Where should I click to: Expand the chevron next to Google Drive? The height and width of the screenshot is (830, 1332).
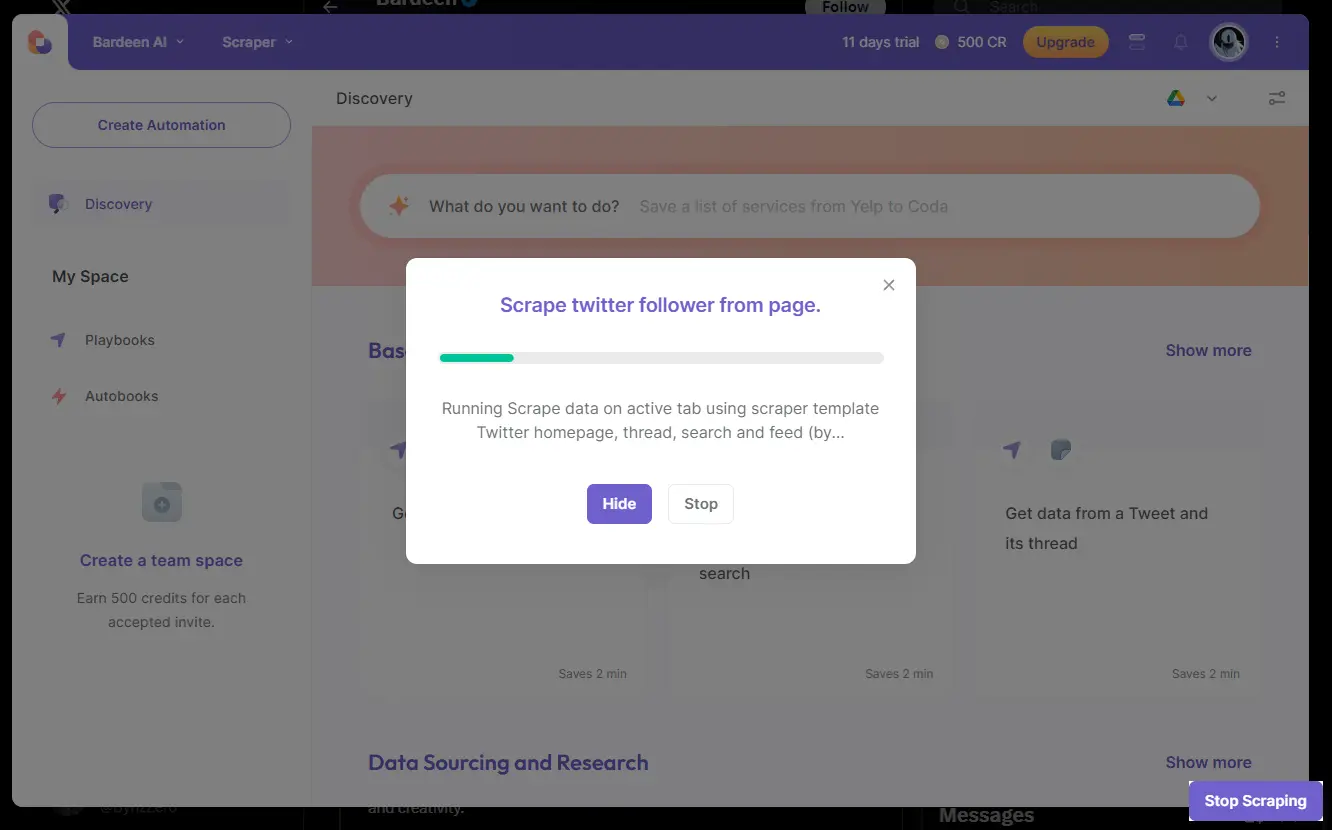click(1212, 98)
